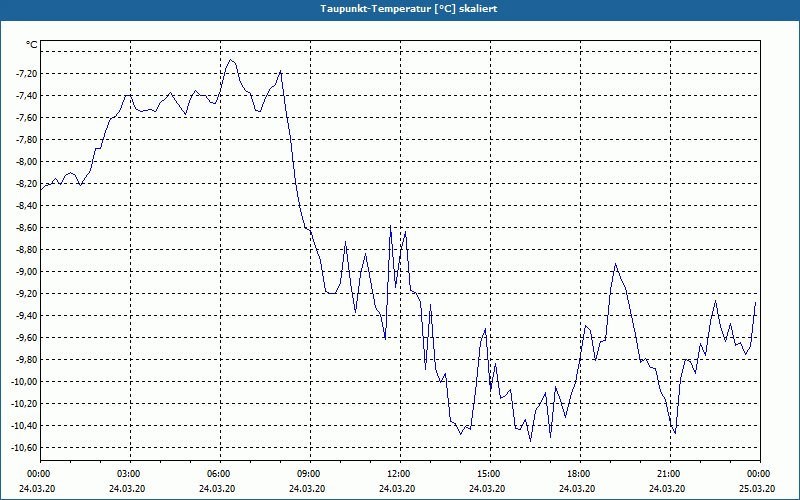Screen dimensions: 800x500
Task: Click the "21:00" time label
Action: [x=669, y=474]
